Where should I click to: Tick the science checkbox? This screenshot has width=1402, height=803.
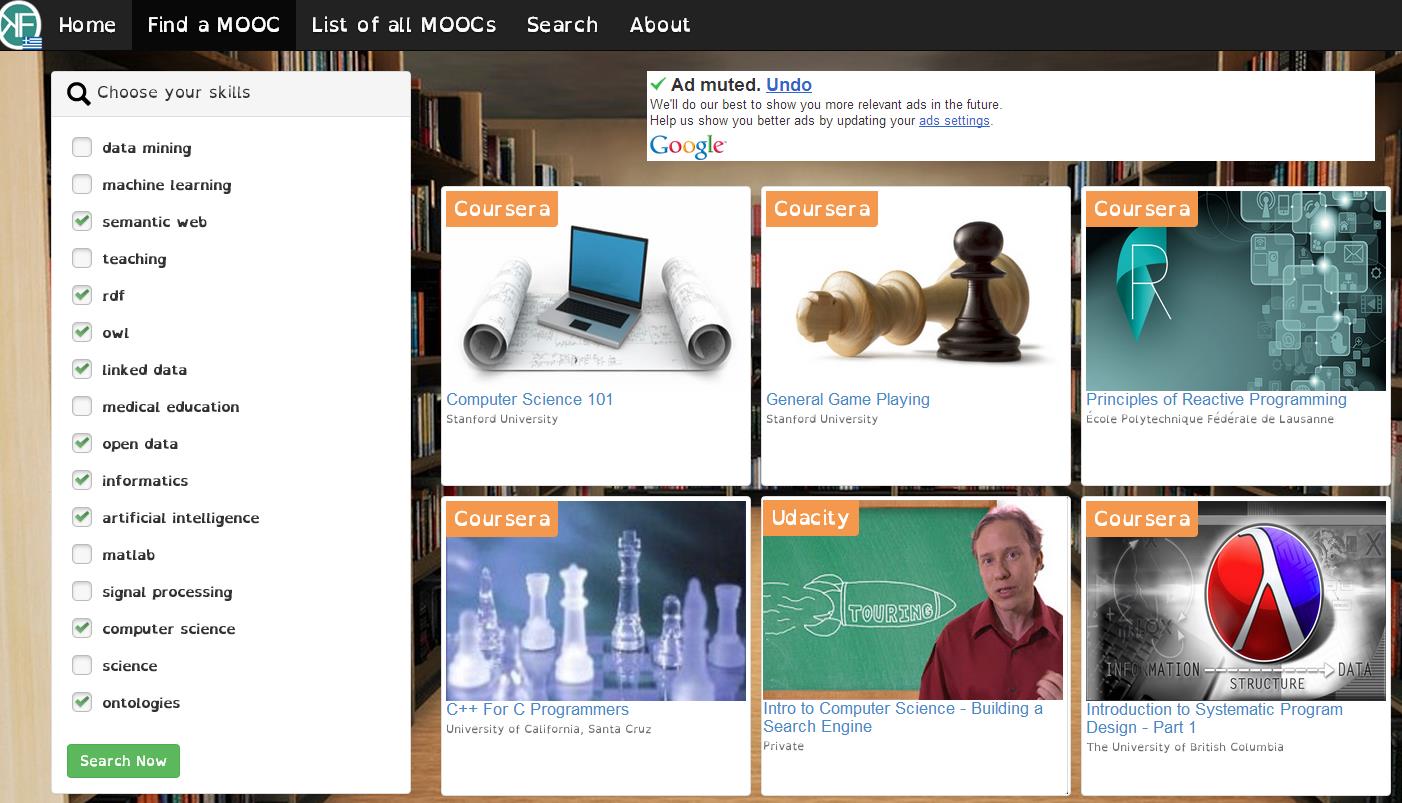pyautogui.click(x=82, y=665)
